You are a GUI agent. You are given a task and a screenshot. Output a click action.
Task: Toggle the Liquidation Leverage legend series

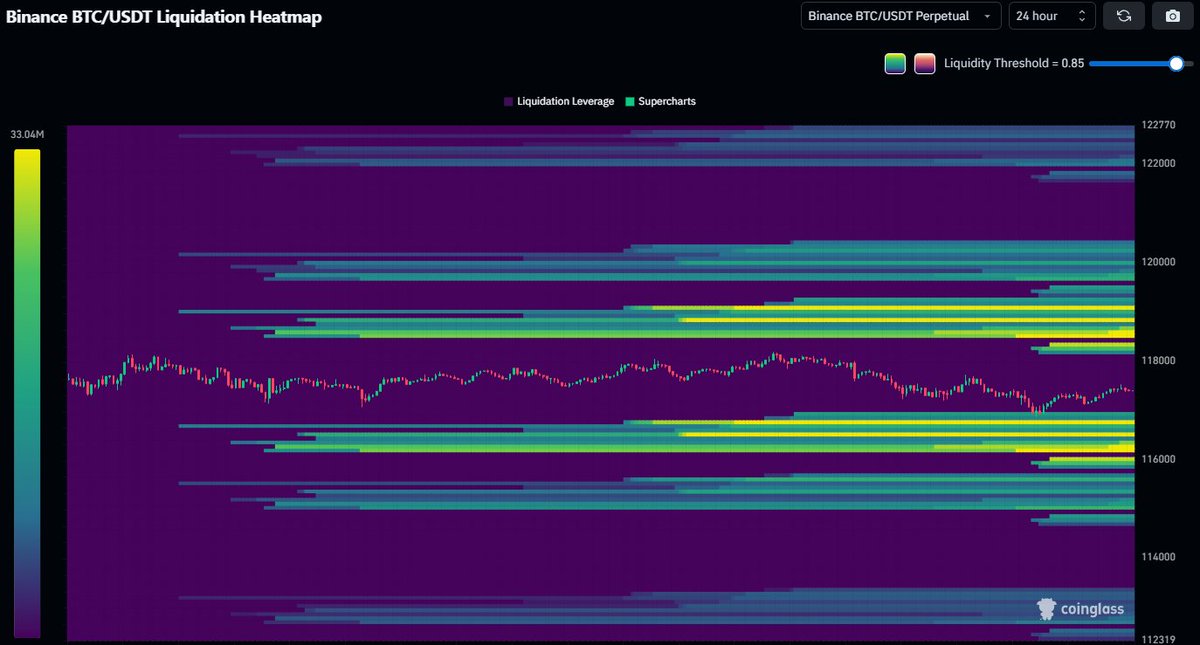[560, 102]
